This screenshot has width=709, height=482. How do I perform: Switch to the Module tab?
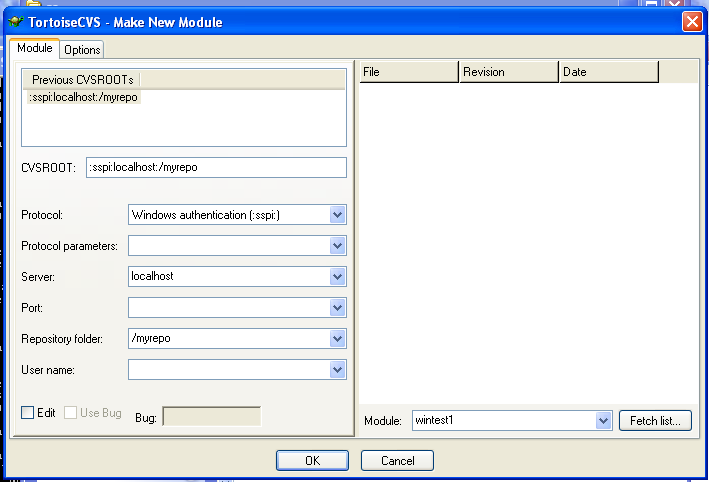[34, 48]
